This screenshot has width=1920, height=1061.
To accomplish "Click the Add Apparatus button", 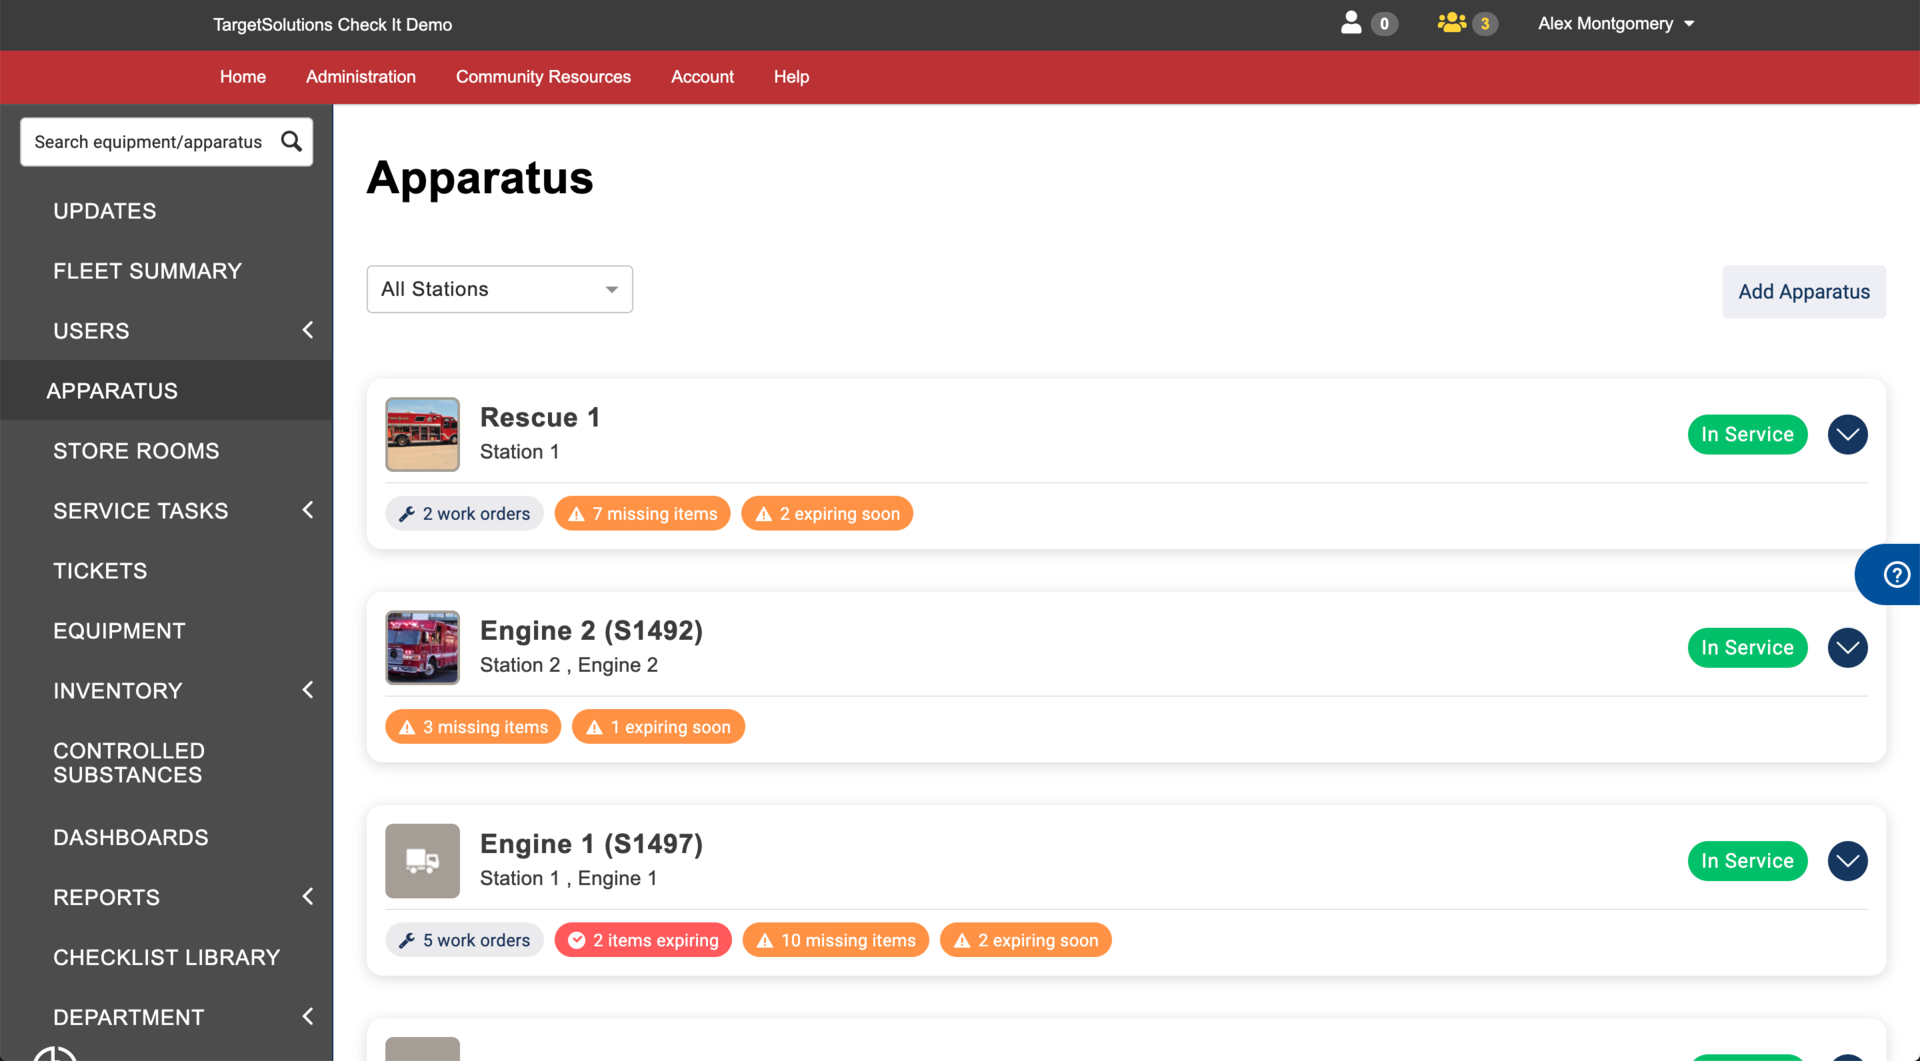I will point(1803,291).
